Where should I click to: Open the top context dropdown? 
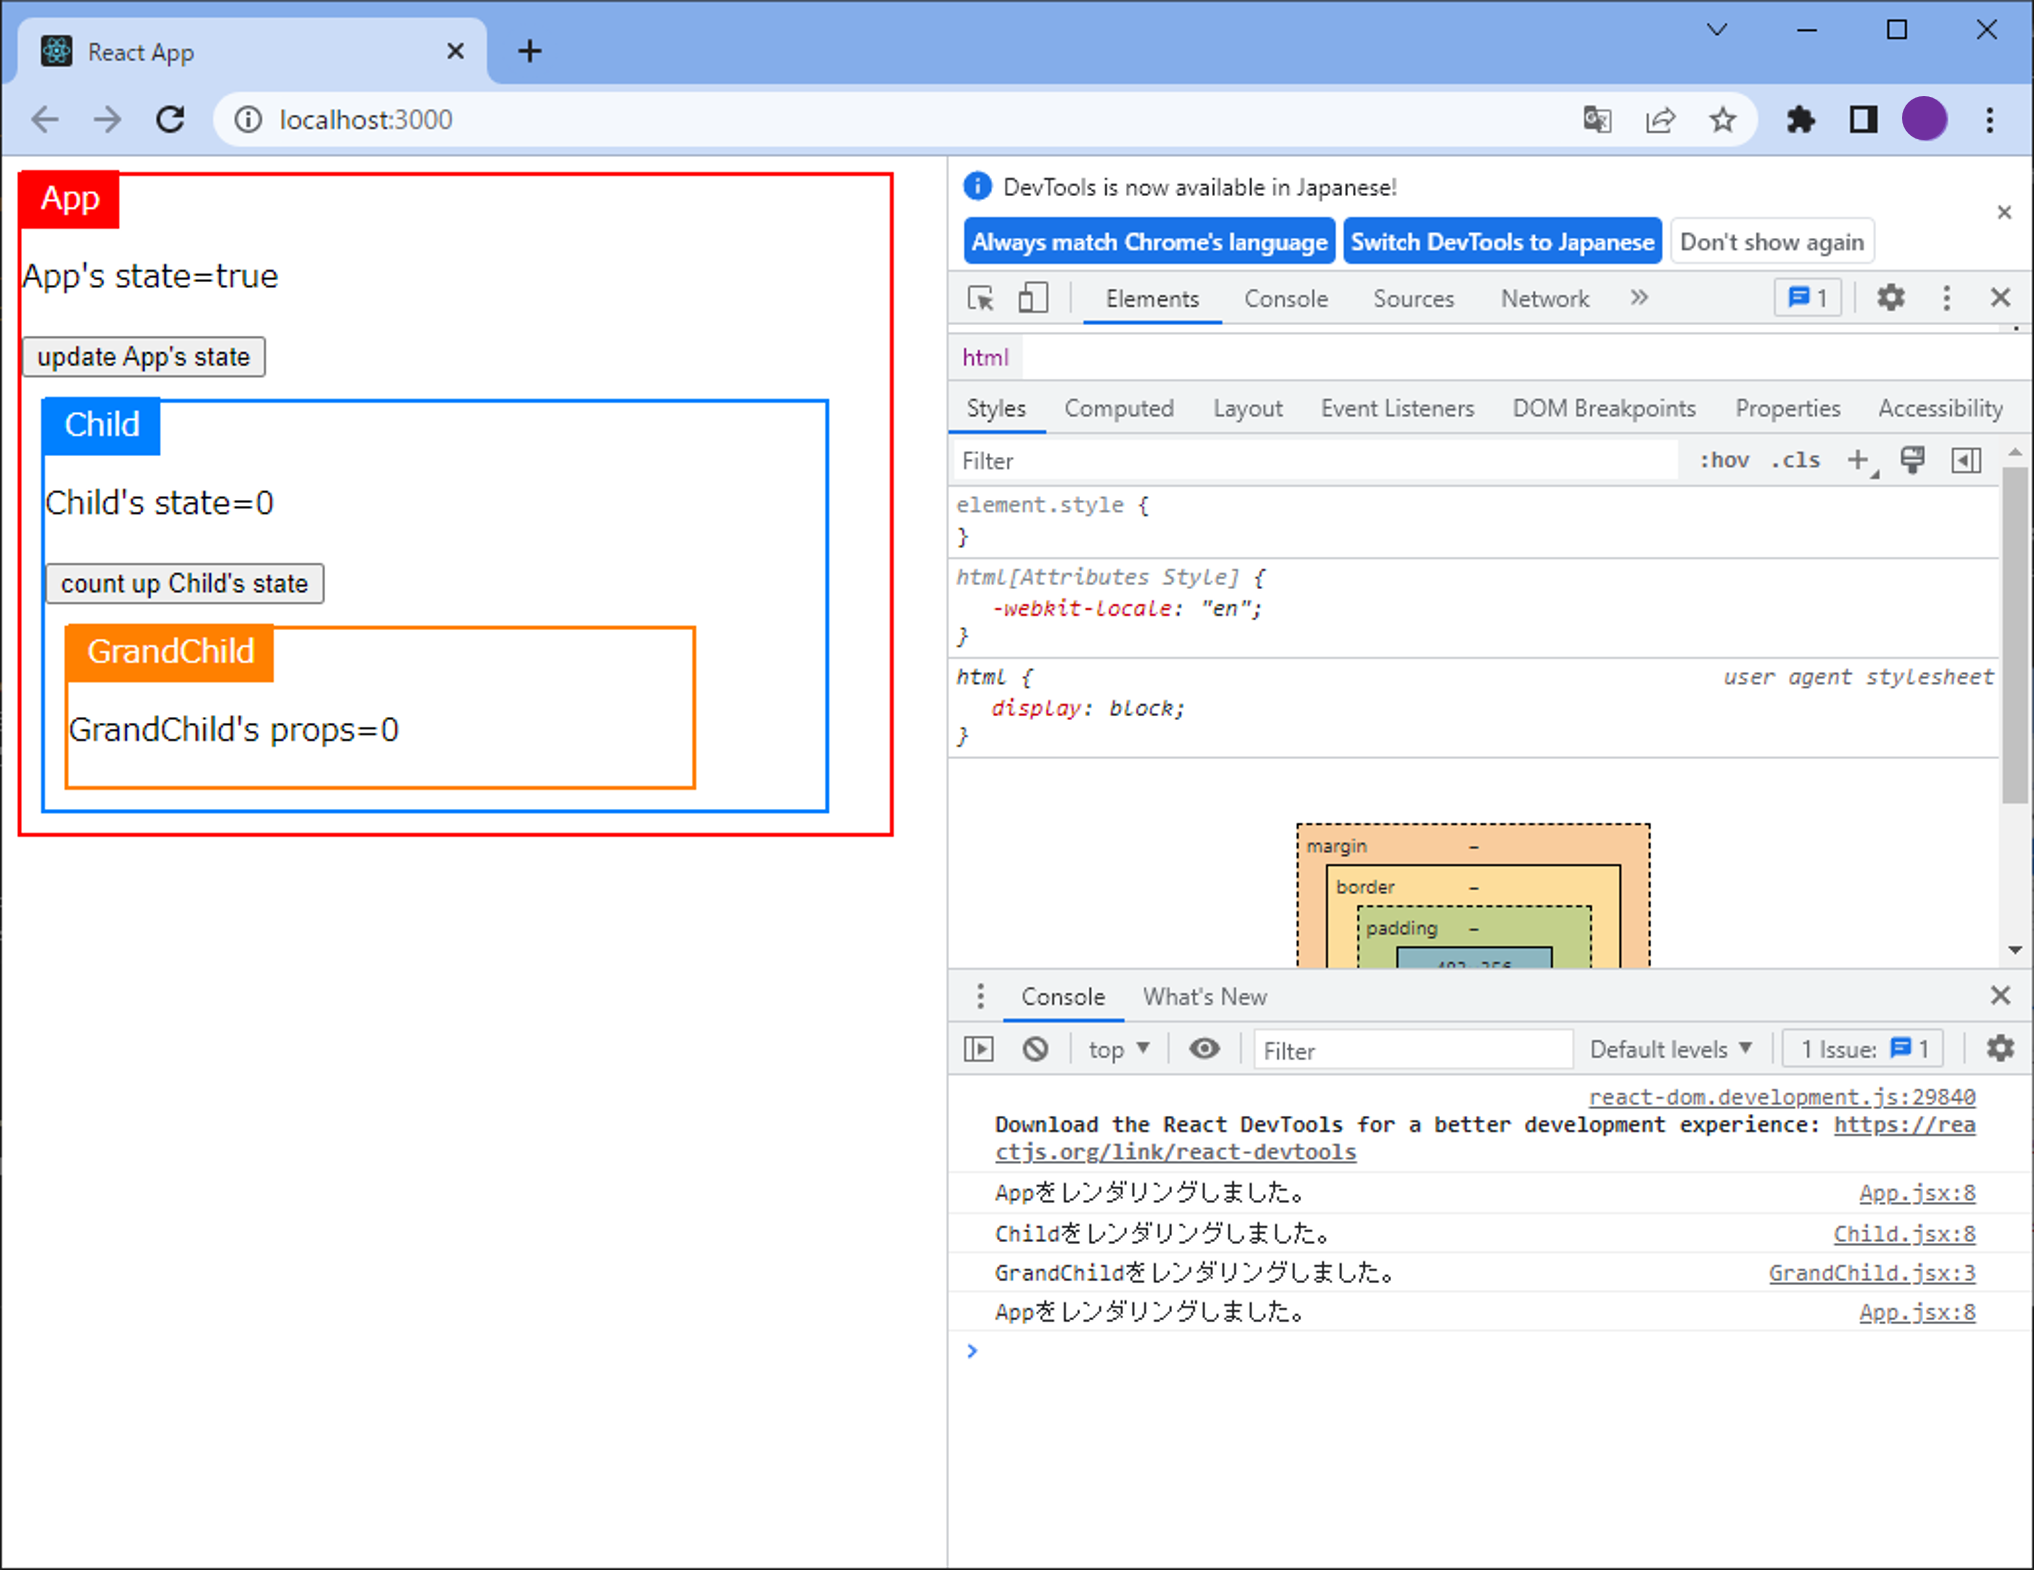(1119, 1049)
